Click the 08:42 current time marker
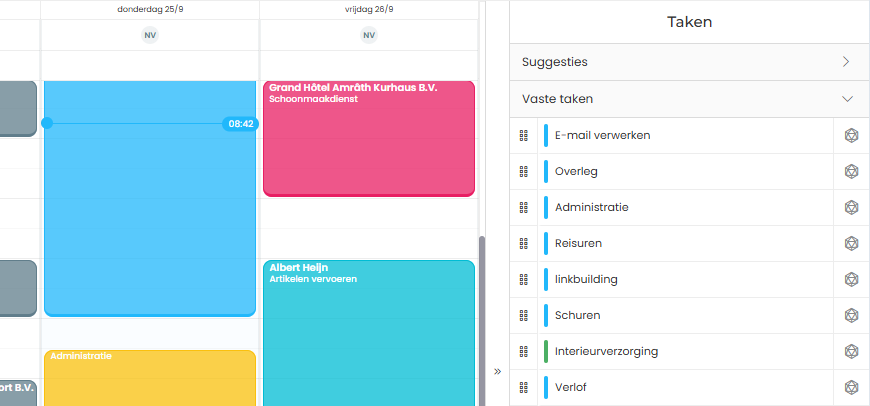The width and height of the screenshot is (870, 406). coord(240,124)
